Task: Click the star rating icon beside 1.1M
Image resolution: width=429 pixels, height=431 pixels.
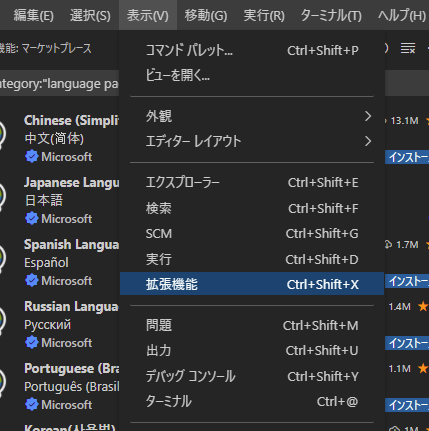Action: pyautogui.click(x=423, y=368)
